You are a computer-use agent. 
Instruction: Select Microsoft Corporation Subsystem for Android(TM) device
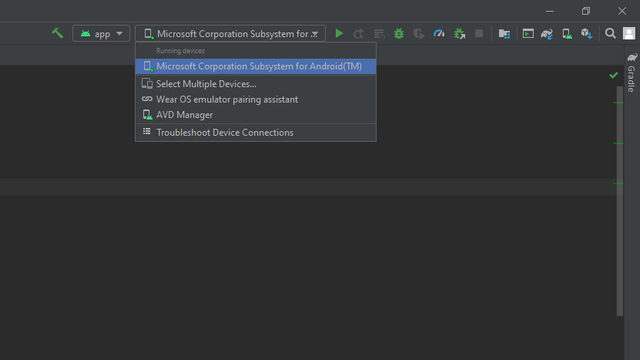(x=256, y=66)
